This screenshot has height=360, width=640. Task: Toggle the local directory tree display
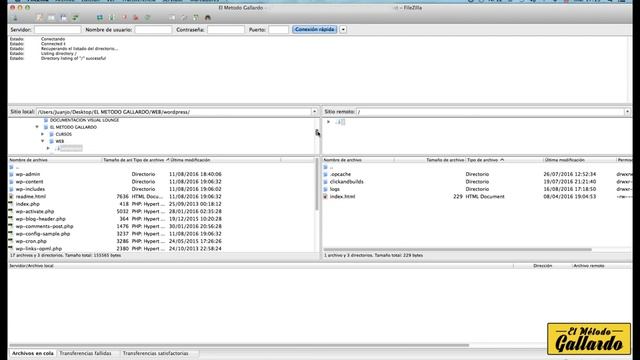point(51,18)
